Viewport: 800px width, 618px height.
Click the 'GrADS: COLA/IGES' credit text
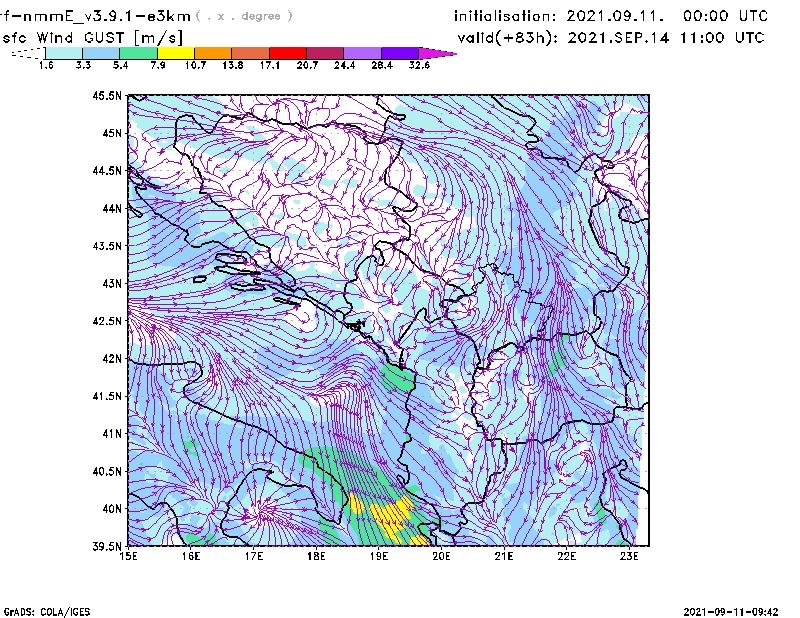point(47,612)
